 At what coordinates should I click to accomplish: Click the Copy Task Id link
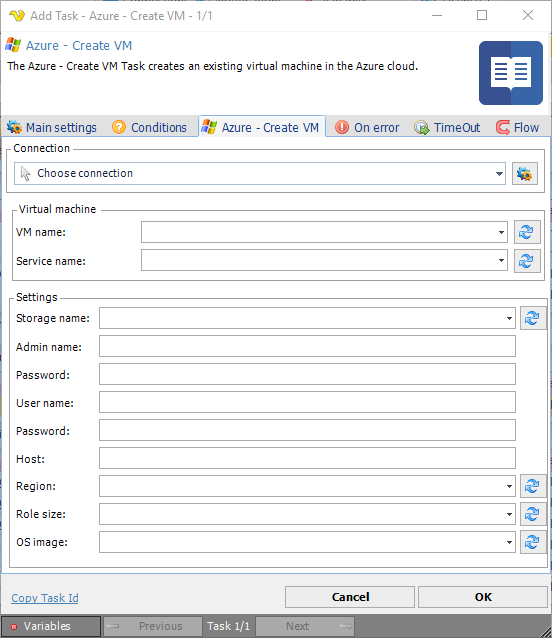(45, 598)
